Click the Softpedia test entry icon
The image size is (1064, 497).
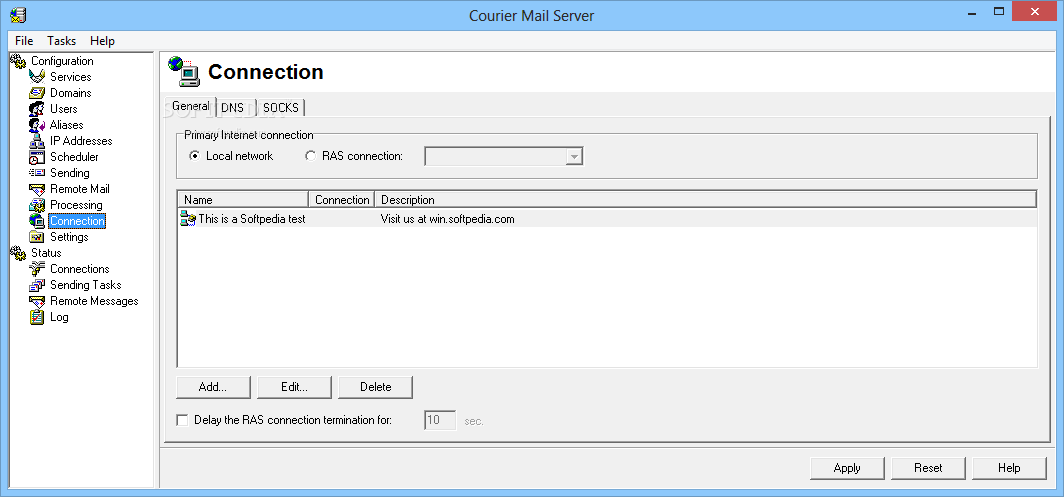tap(187, 219)
